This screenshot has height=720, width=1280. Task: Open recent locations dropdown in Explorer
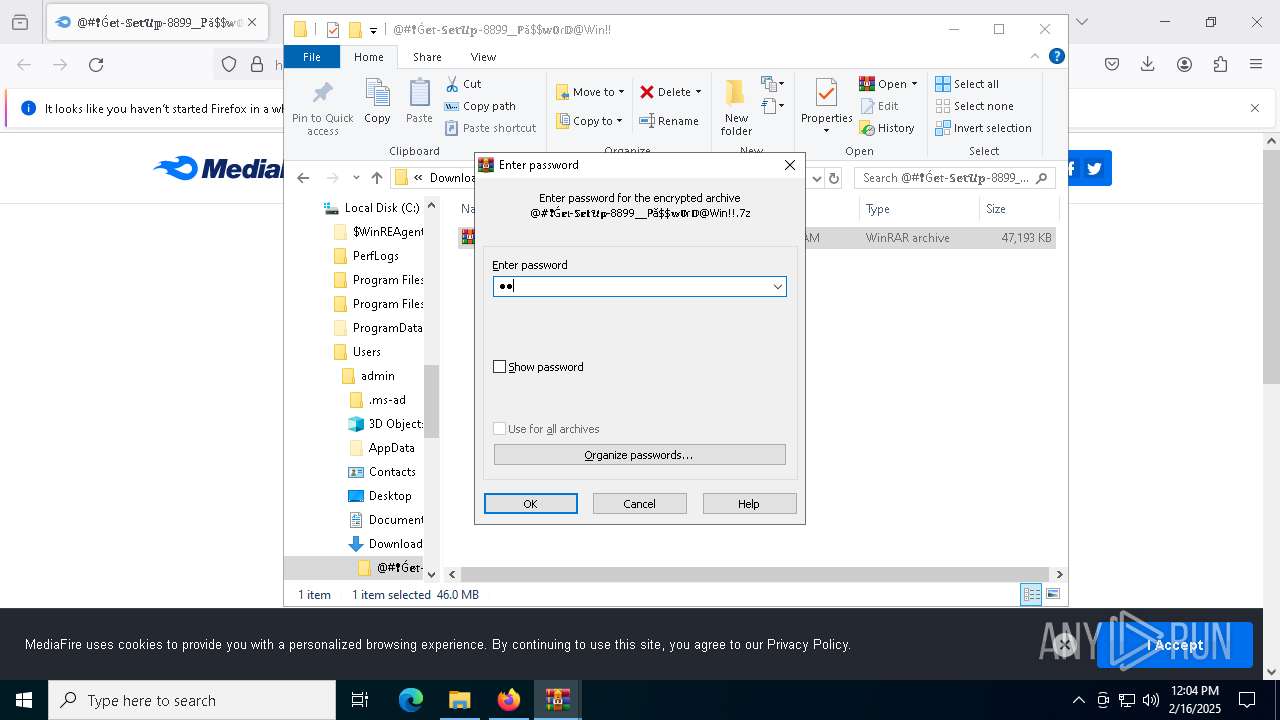pyautogui.click(x=356, y=178)
